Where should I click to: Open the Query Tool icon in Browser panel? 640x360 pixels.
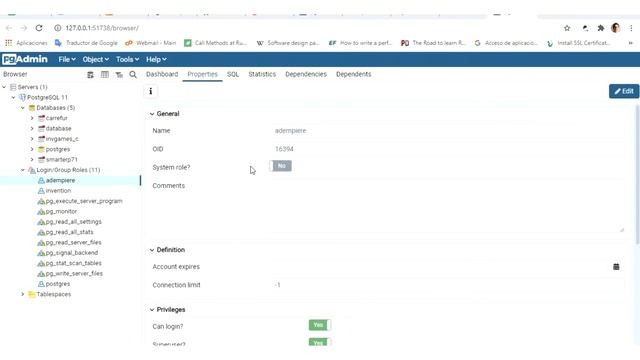[x=90, y=75]
